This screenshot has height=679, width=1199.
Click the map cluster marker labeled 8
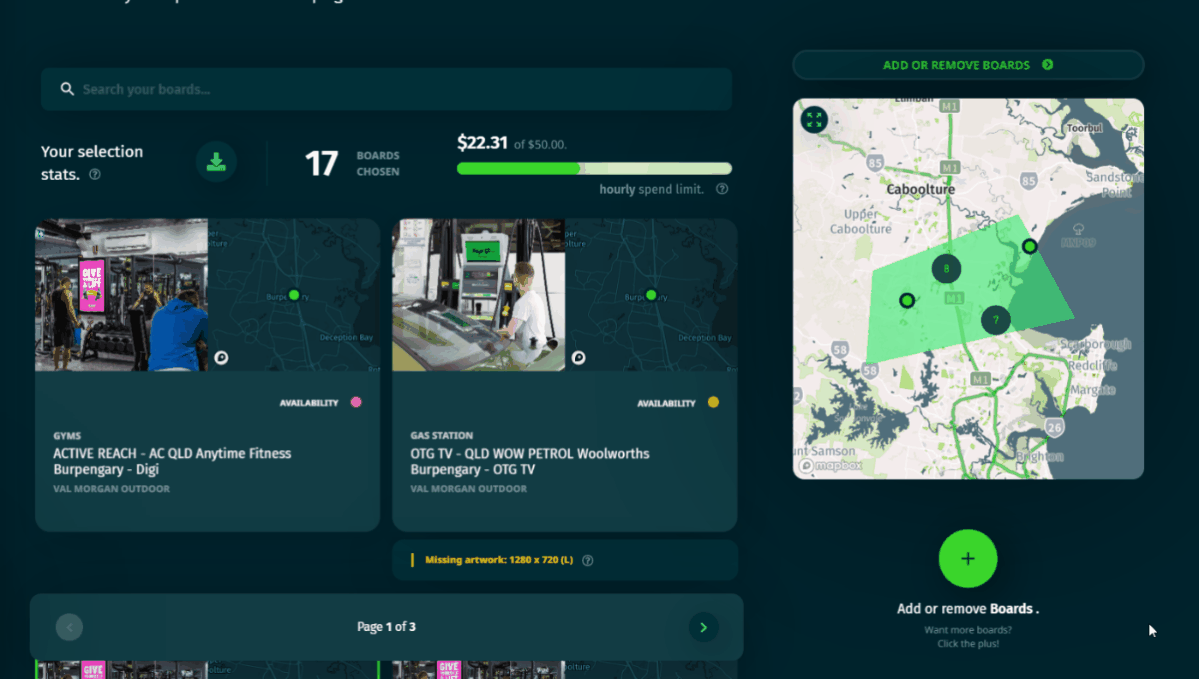point(946,268)
